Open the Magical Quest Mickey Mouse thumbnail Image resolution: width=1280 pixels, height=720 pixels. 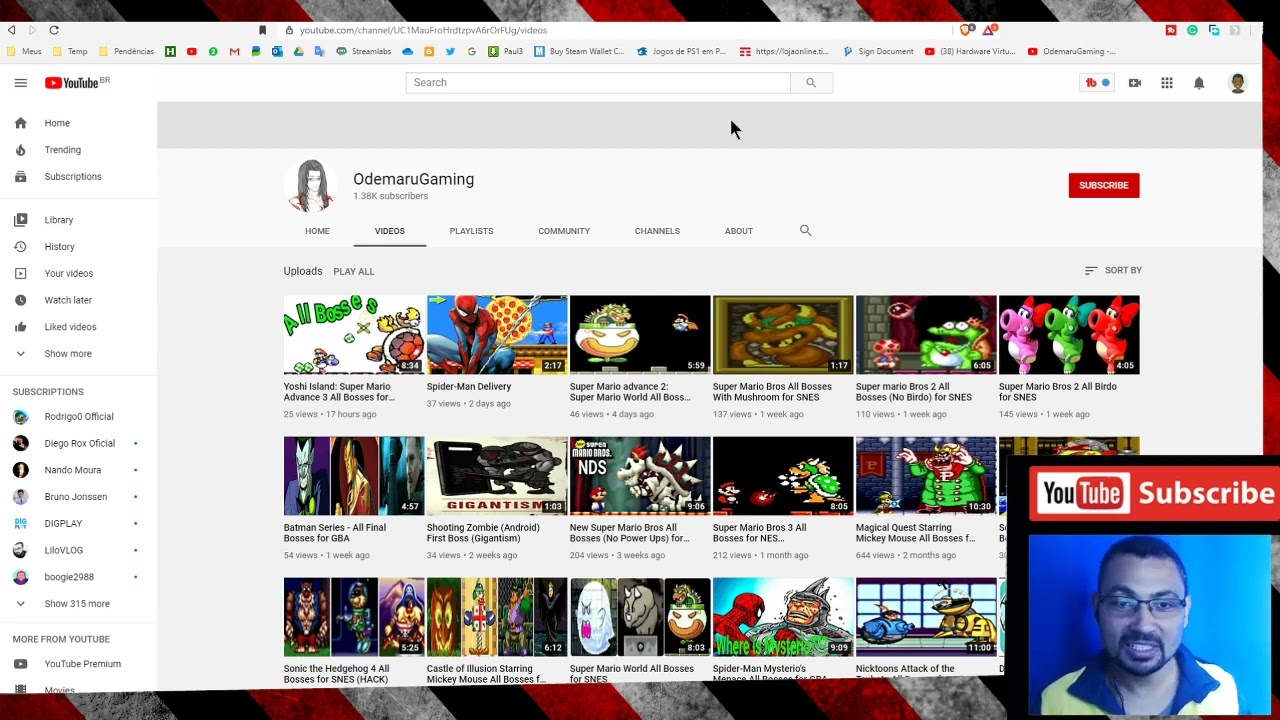click(x=926, y=476)
